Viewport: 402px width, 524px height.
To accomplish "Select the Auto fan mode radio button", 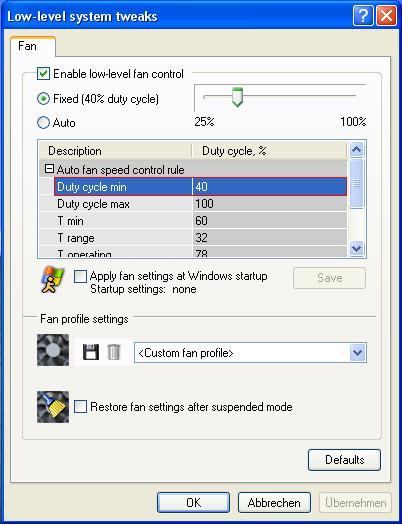I will point(43,123).
